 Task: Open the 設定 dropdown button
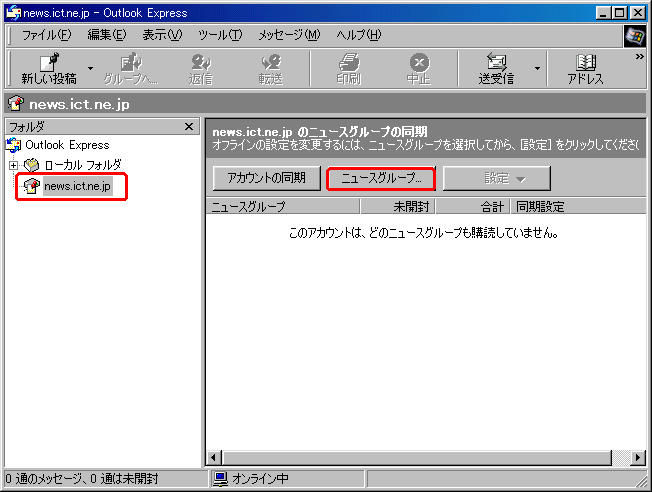coord(496,178)
